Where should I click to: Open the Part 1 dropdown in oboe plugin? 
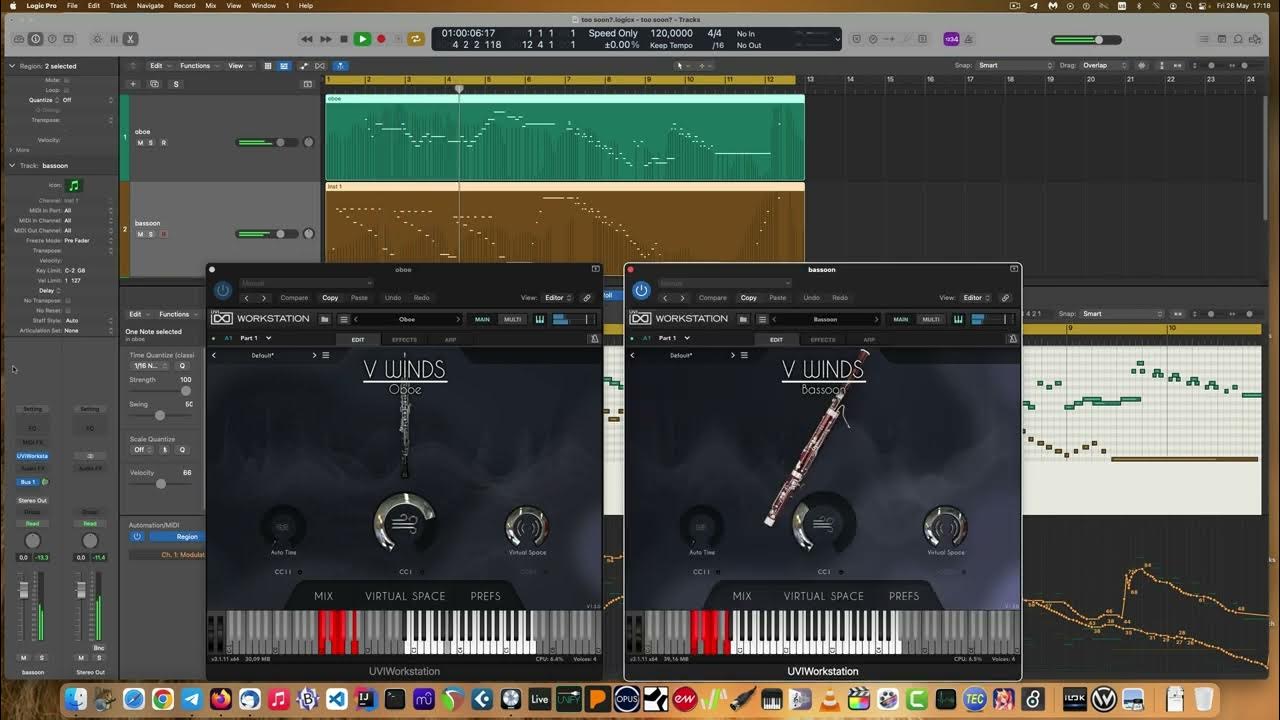coord(255,338)
